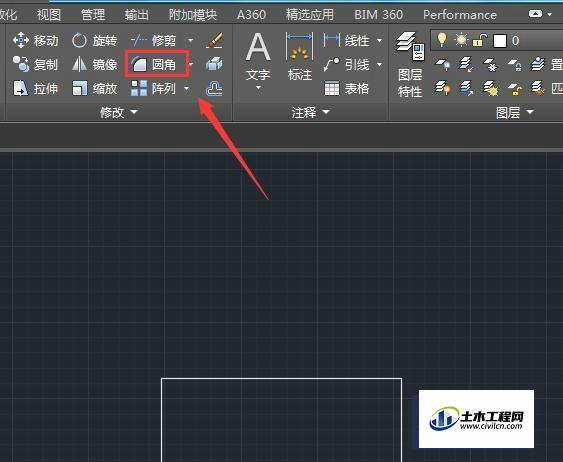Click the white layer color swatch
Screen dimensions: 563x462
point(500,41)
